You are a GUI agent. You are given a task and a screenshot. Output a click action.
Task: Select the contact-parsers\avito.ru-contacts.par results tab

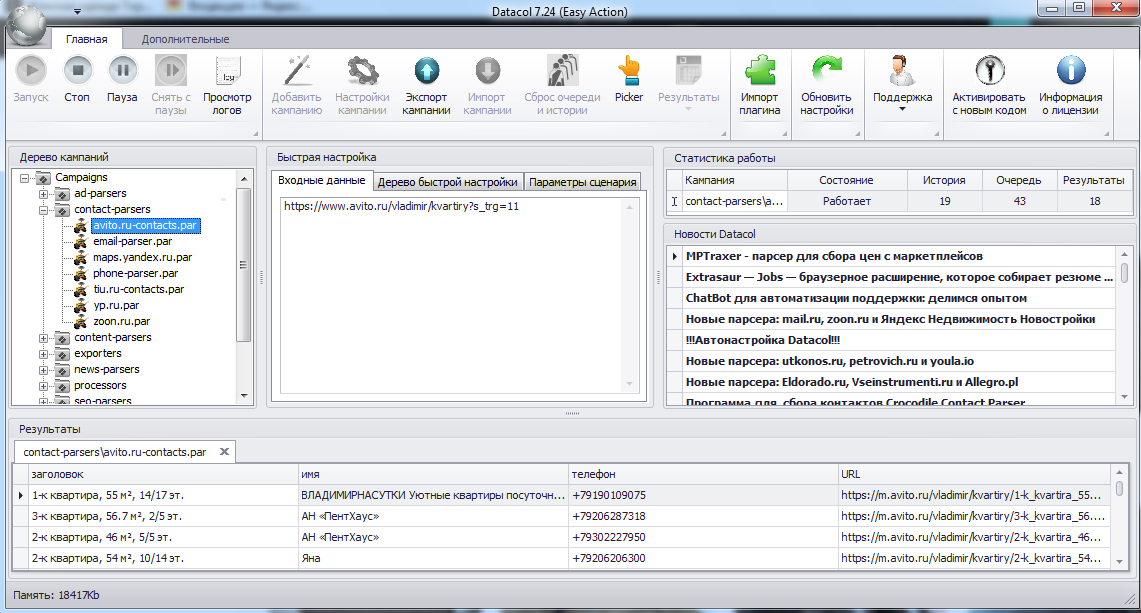click(x=115, y=452)
